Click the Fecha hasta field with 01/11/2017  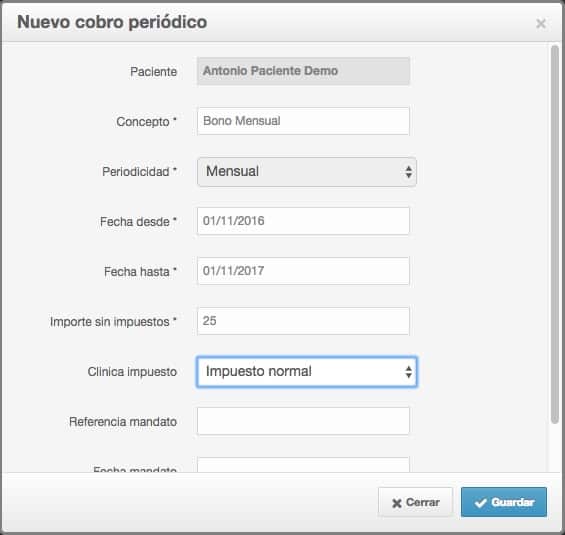tap(303, 271)
